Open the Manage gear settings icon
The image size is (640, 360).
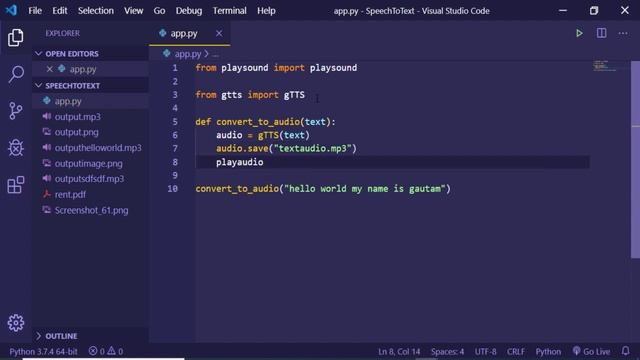(x=16, y=323)
